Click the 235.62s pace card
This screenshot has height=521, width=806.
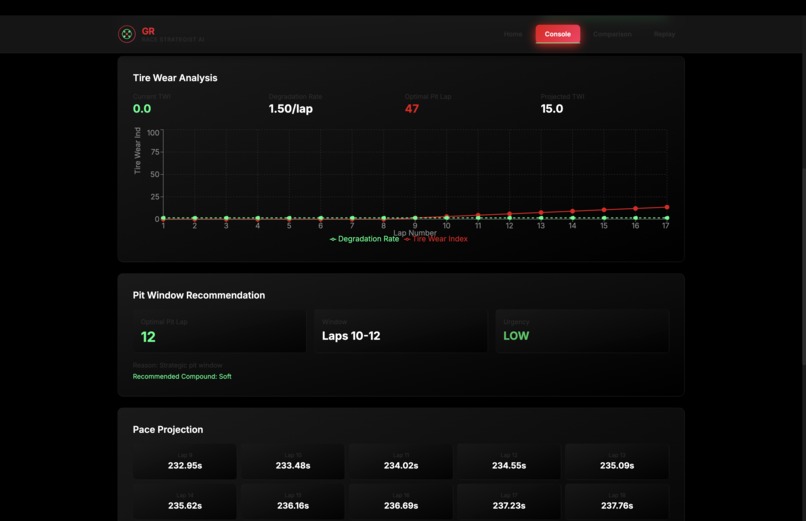point(185,502)
